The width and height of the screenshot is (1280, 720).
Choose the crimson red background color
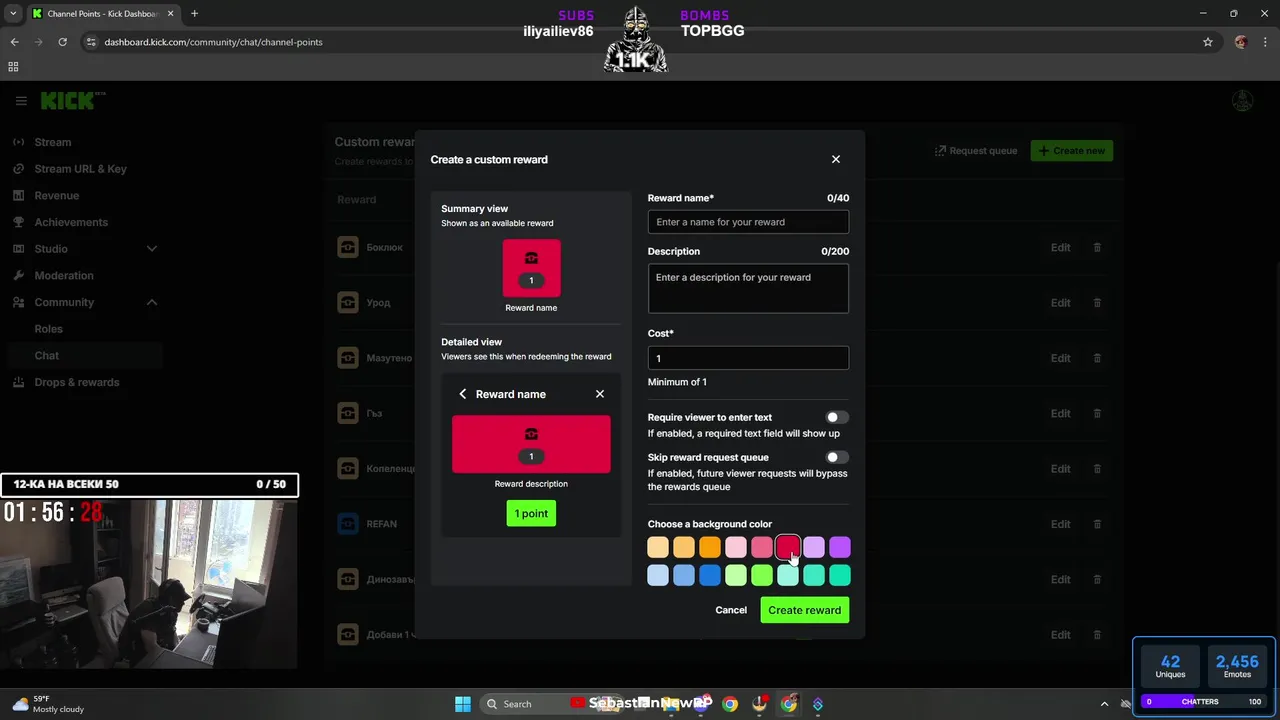[x=788, y=547]
